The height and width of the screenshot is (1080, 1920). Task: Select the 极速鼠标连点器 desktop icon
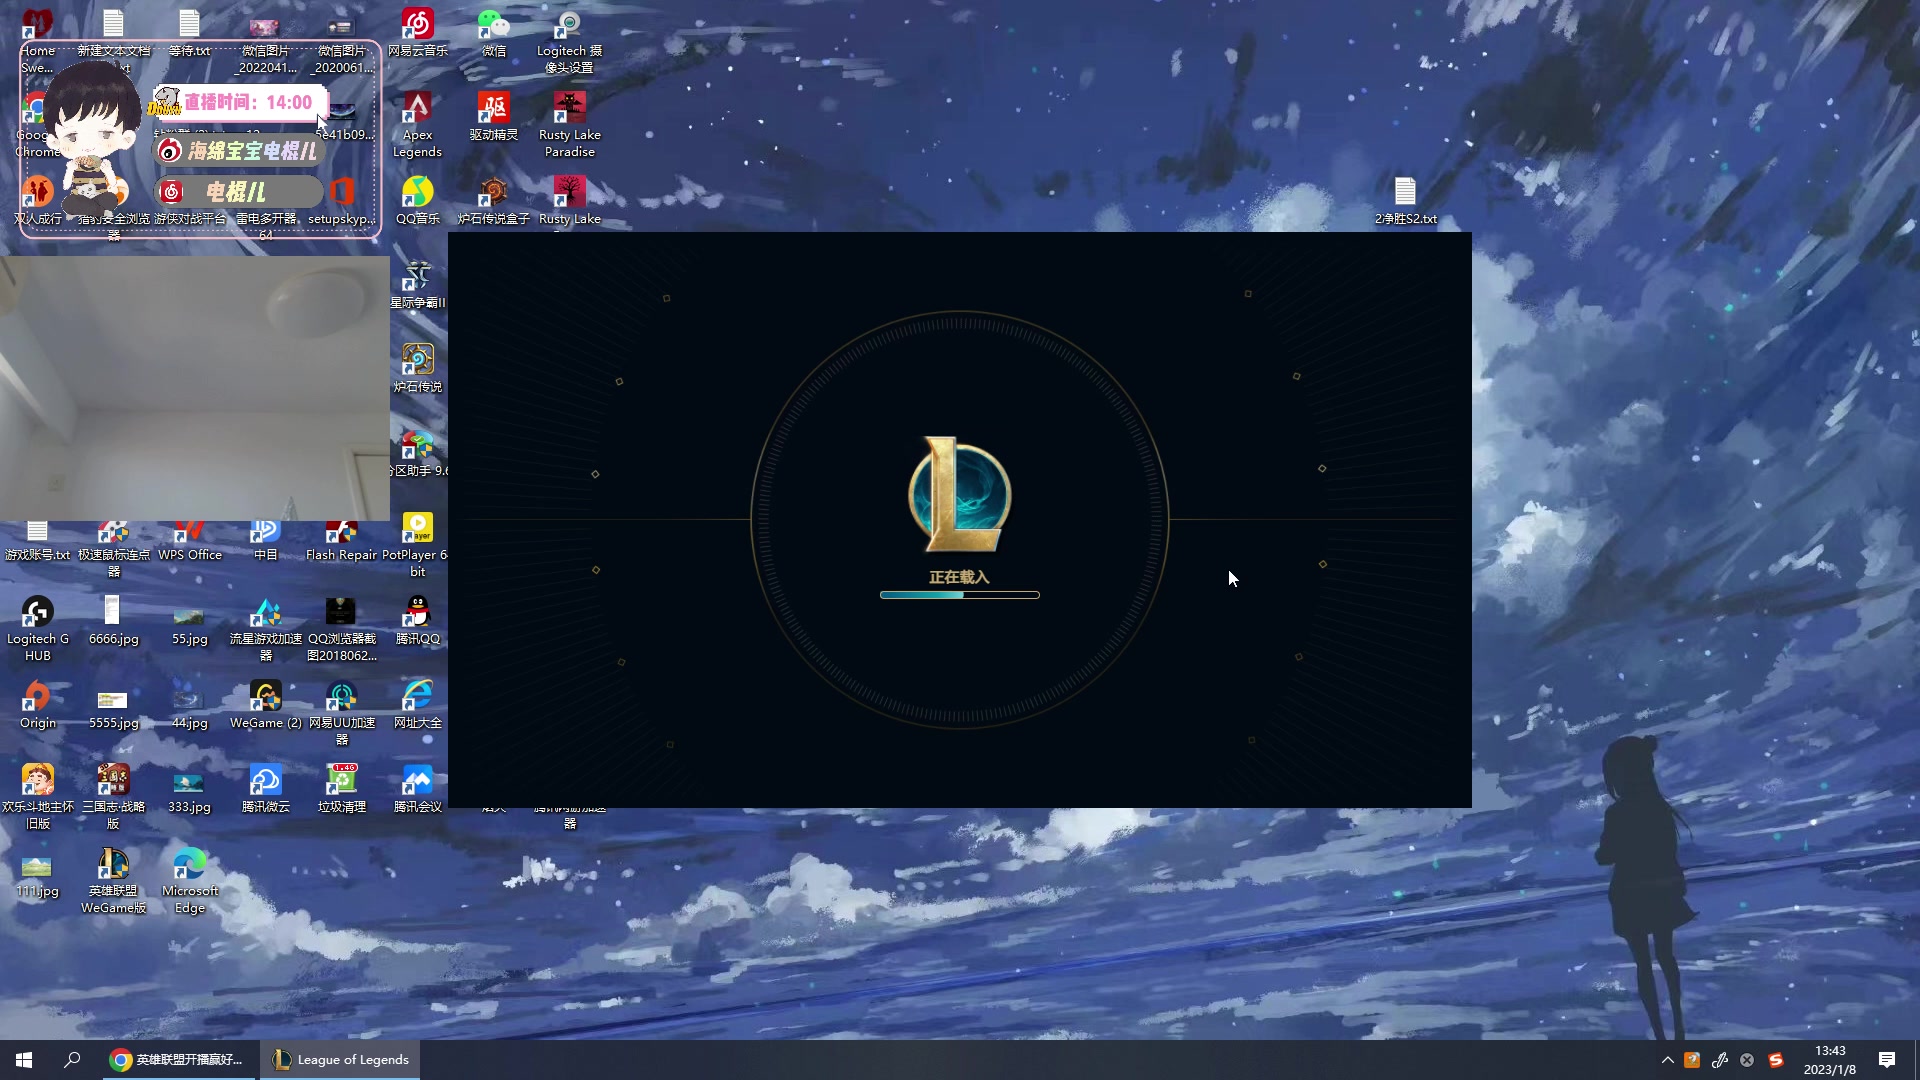tap(114, 549)
